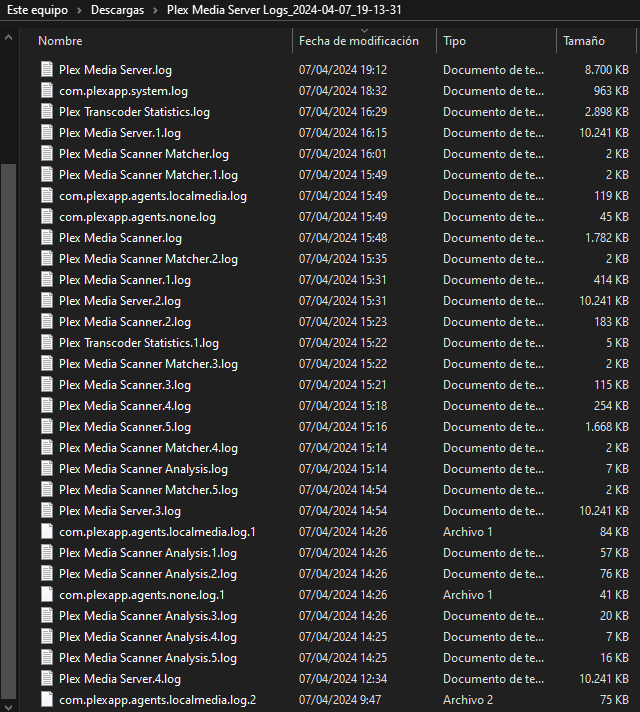Select file Plex Media Server.3.log
Viewport: 640px width, 712px height.
click(x=120, y=511)
